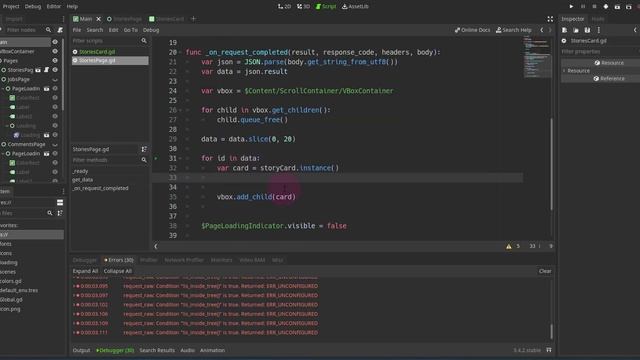The height and width of the screenshot is (360, 640).
Task: Open the script attached to StoriesPage node
Action: [47, 70]
